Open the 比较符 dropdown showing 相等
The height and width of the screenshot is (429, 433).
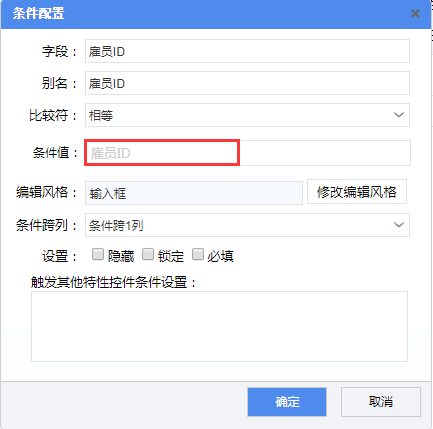(x=247, y=115)
